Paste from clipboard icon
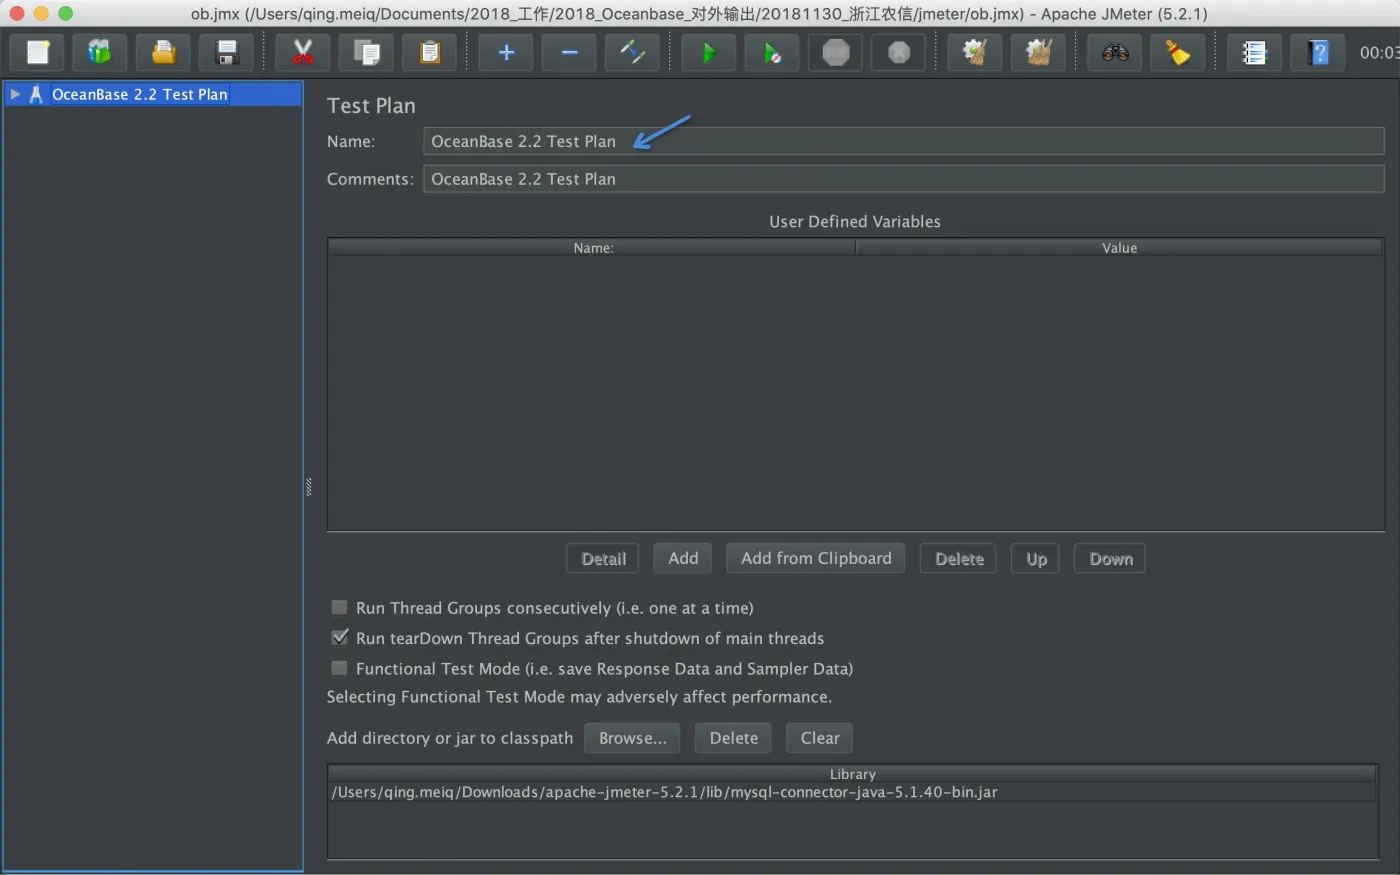This screenshot has width=1400, height=875. click(x=430, y=52)
